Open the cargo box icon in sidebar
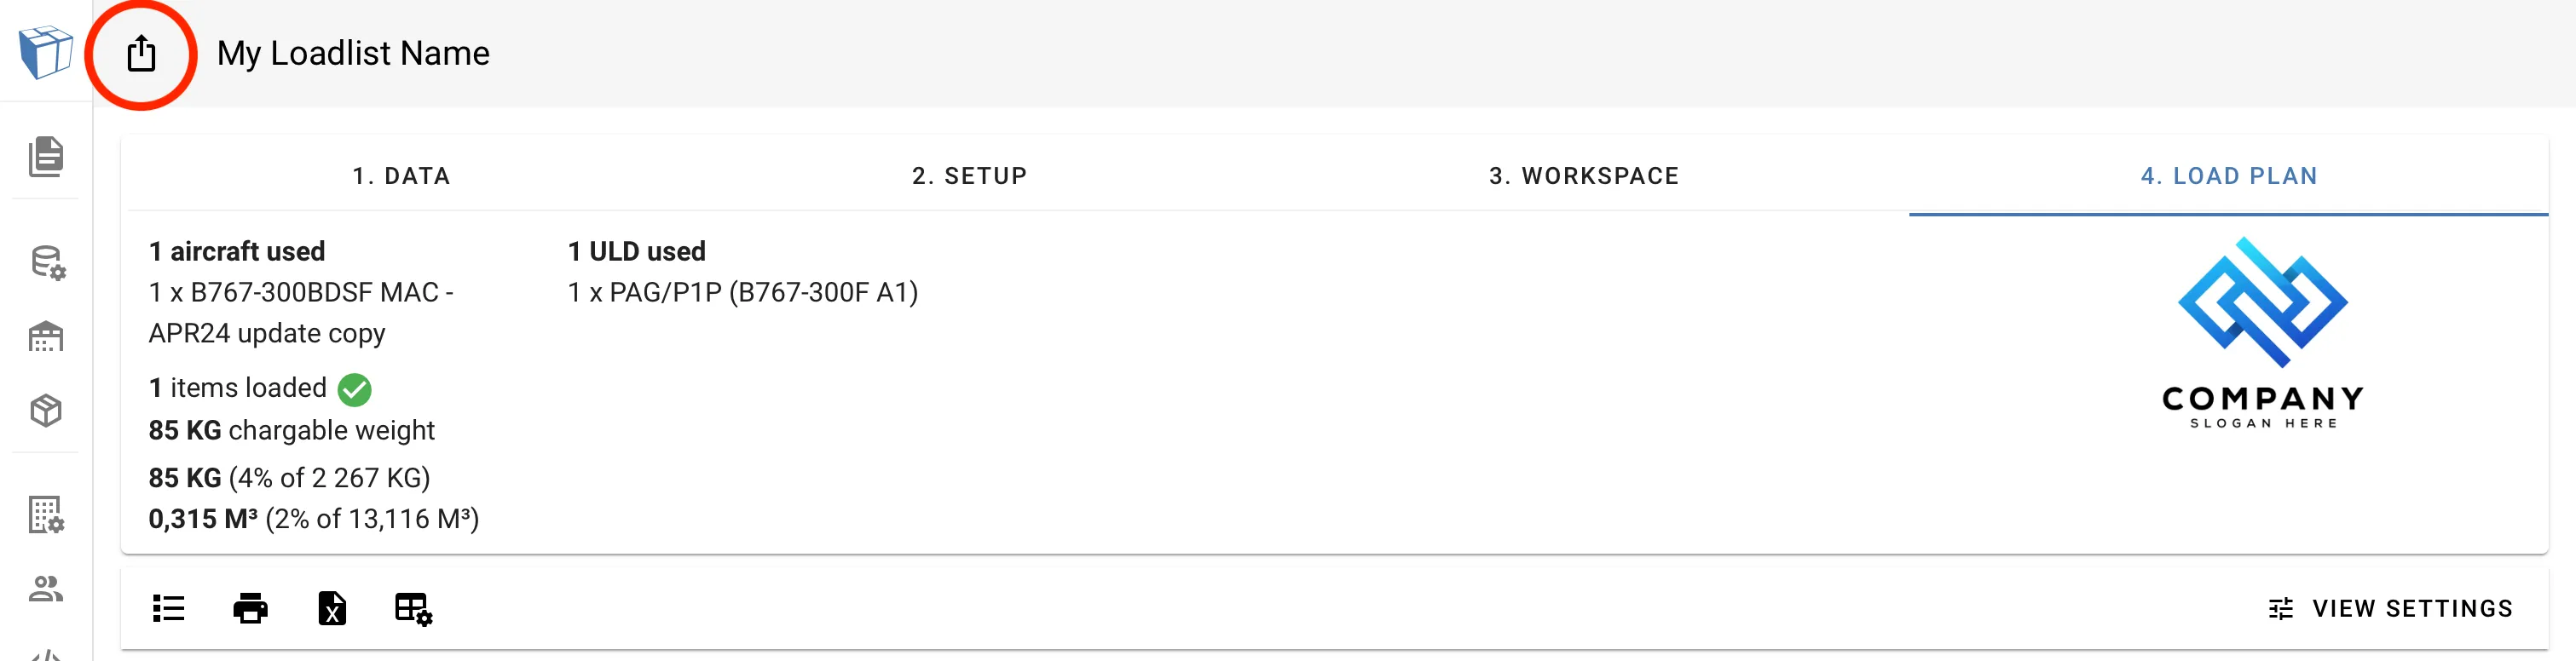This screenshot has height=661, width=2576. 44,410
